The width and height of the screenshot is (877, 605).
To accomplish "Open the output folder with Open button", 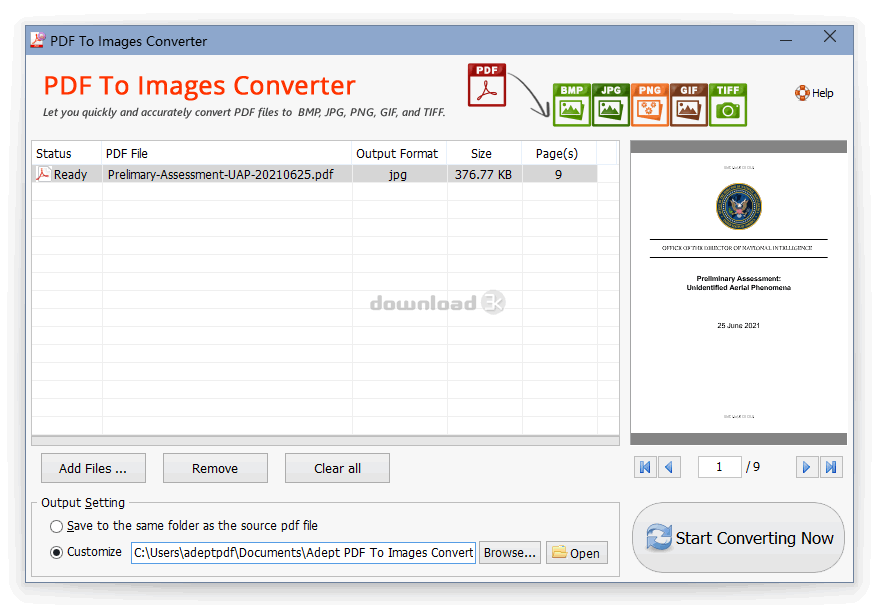I will click(x=576, y=553).
